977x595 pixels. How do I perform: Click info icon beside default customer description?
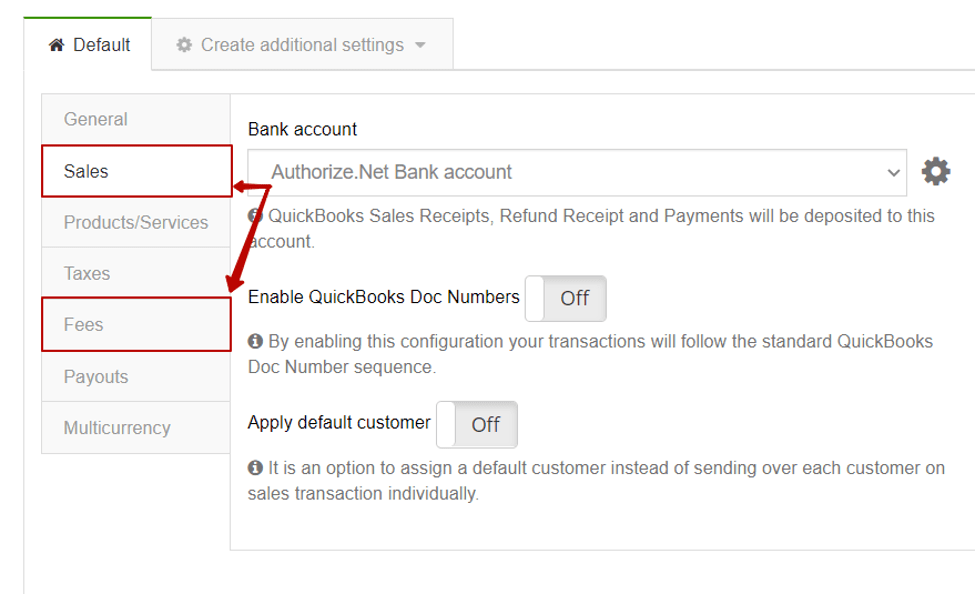coord(255,468)
